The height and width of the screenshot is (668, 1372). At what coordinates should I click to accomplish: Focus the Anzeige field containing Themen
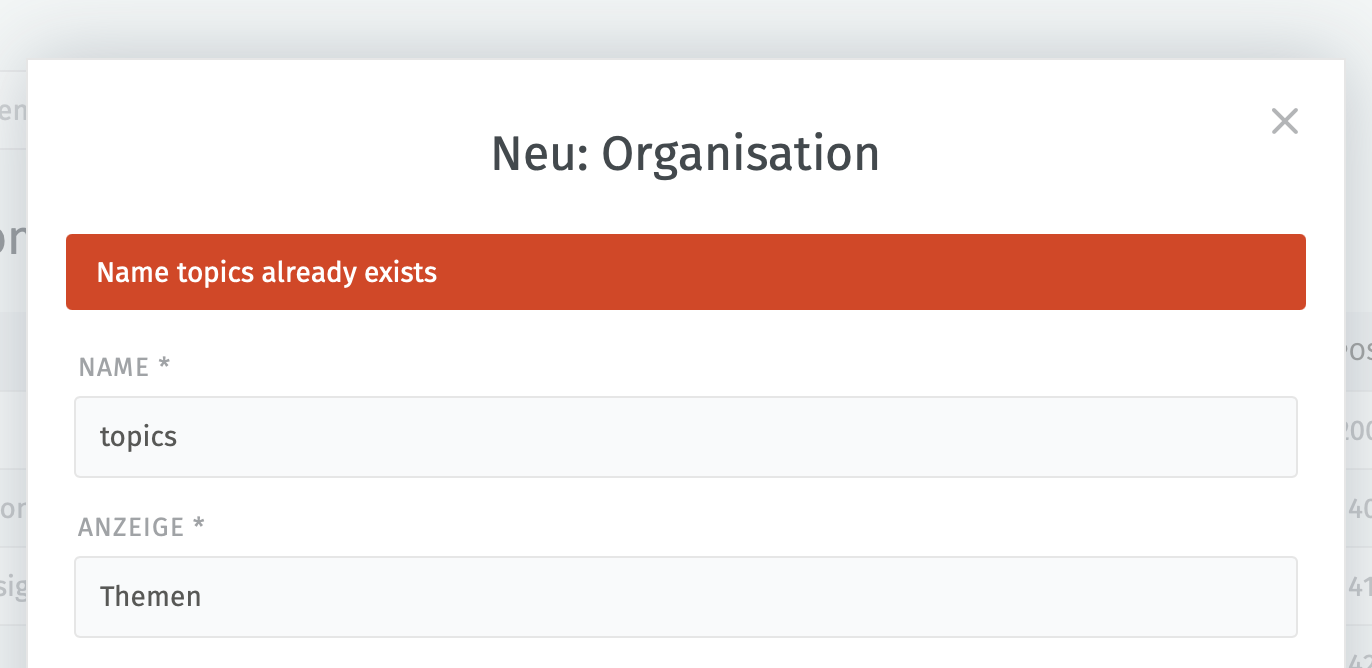686,597
